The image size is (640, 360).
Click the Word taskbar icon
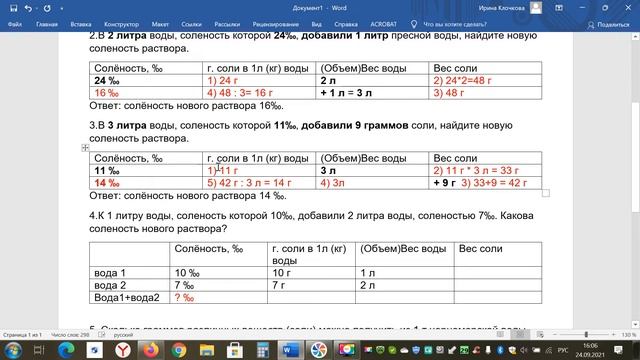[x=291, y=350]
